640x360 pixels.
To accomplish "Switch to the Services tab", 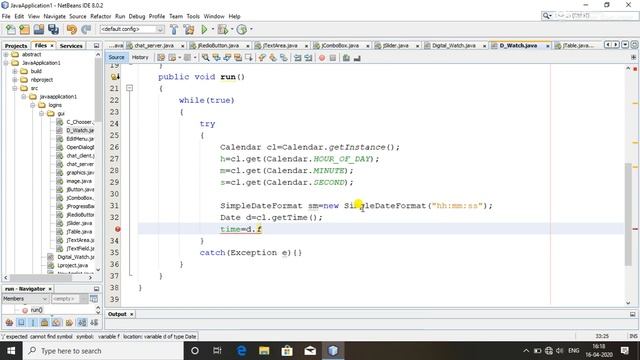I will (71, 46).
